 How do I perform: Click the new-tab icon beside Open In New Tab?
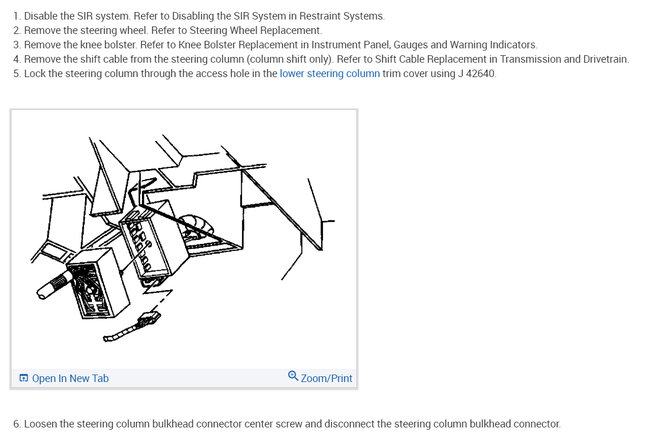point(24,378)
